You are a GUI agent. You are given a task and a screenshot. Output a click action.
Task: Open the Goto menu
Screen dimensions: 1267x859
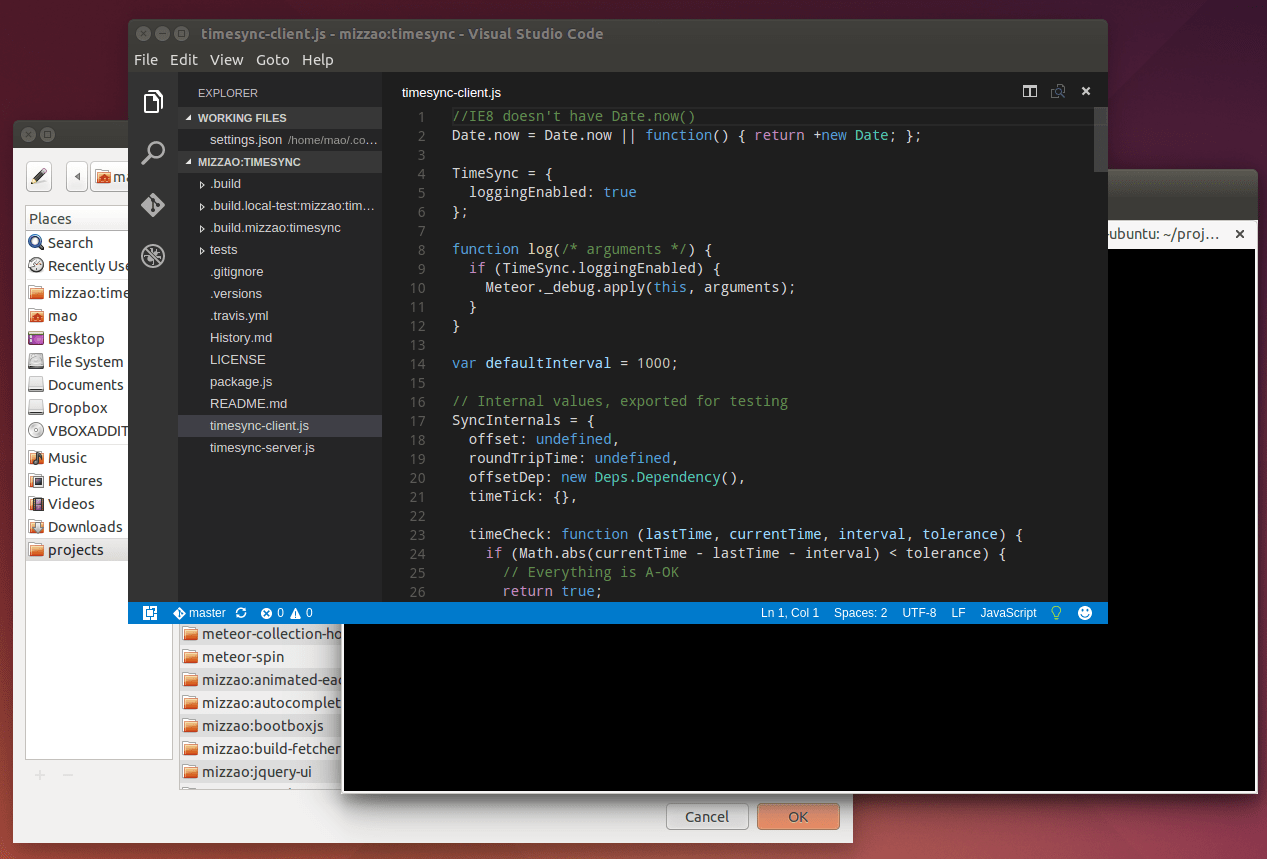pyautogui.click(x=273, y=60)
